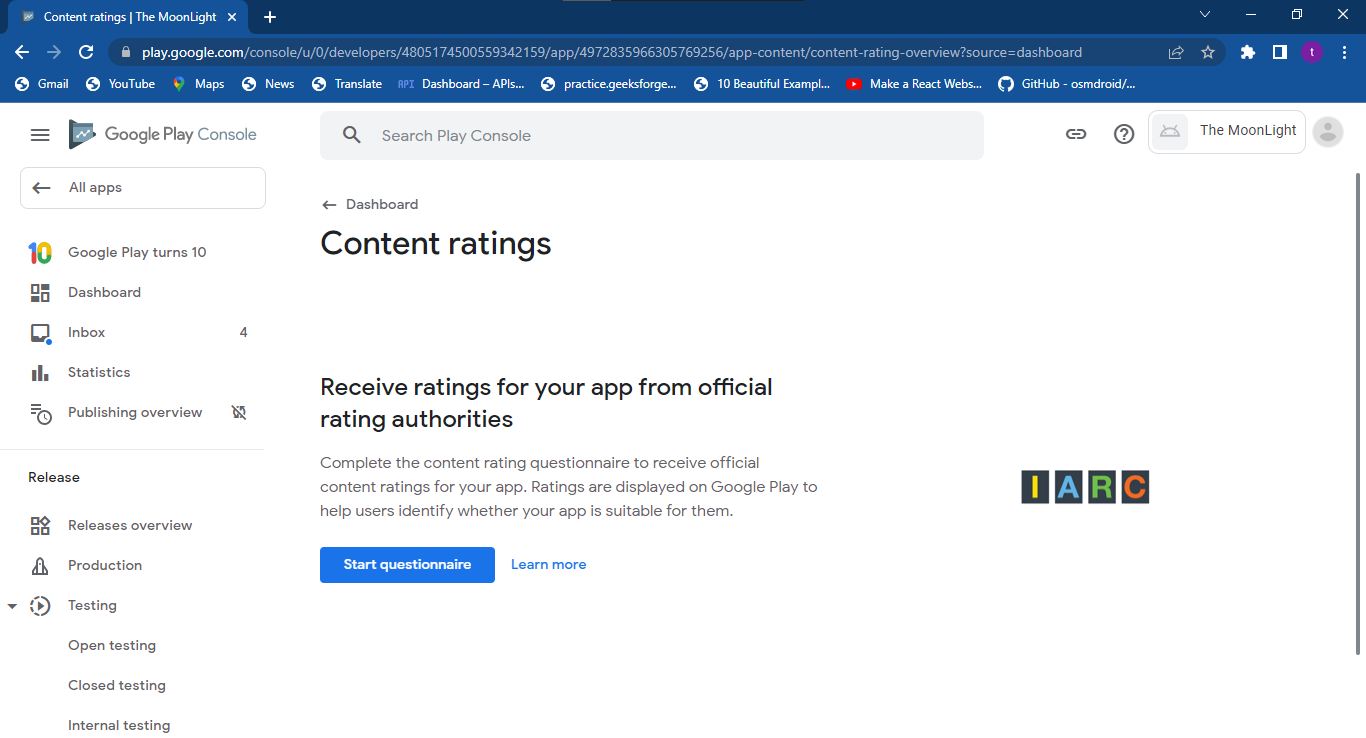This screenshot has height=738, width=1366.
Task: Open Chrome profile avatar t
Action: [x=1312, y=52]
